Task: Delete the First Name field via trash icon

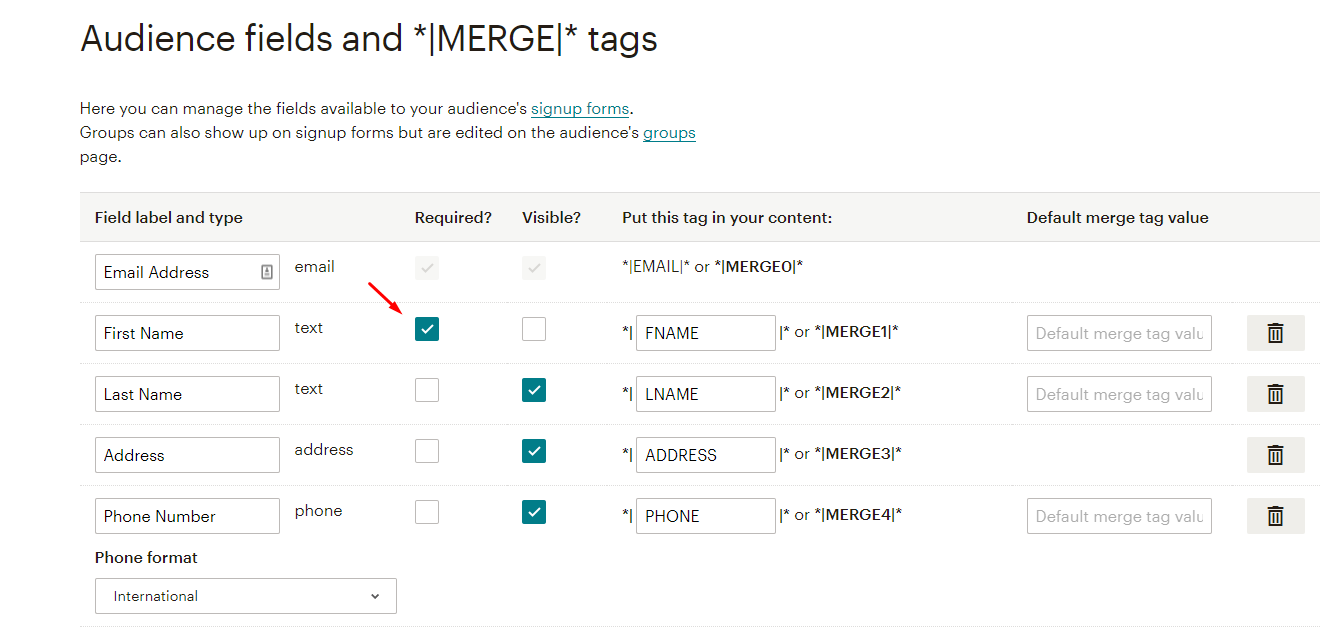Action: click(x=1275, y=333)
